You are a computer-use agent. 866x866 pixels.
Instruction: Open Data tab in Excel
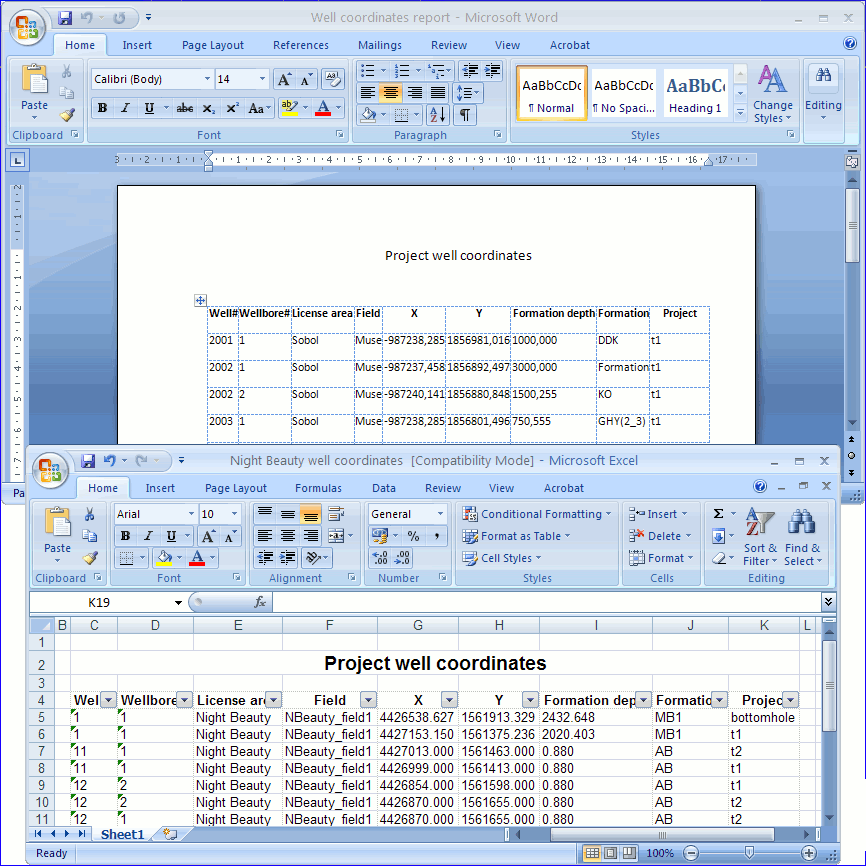(383, 488)
